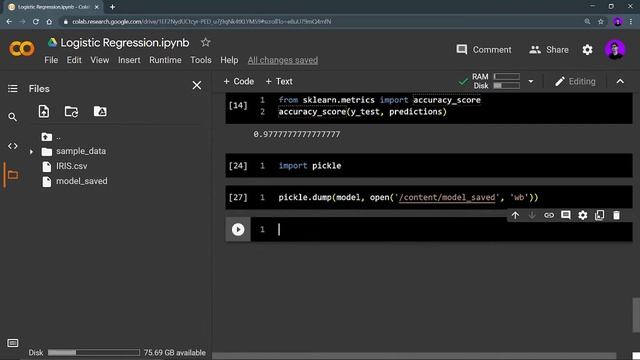Viewport: 640px width, 360px height.
Task: Collapse the header with the chevron up
Action: pos(620,81)
